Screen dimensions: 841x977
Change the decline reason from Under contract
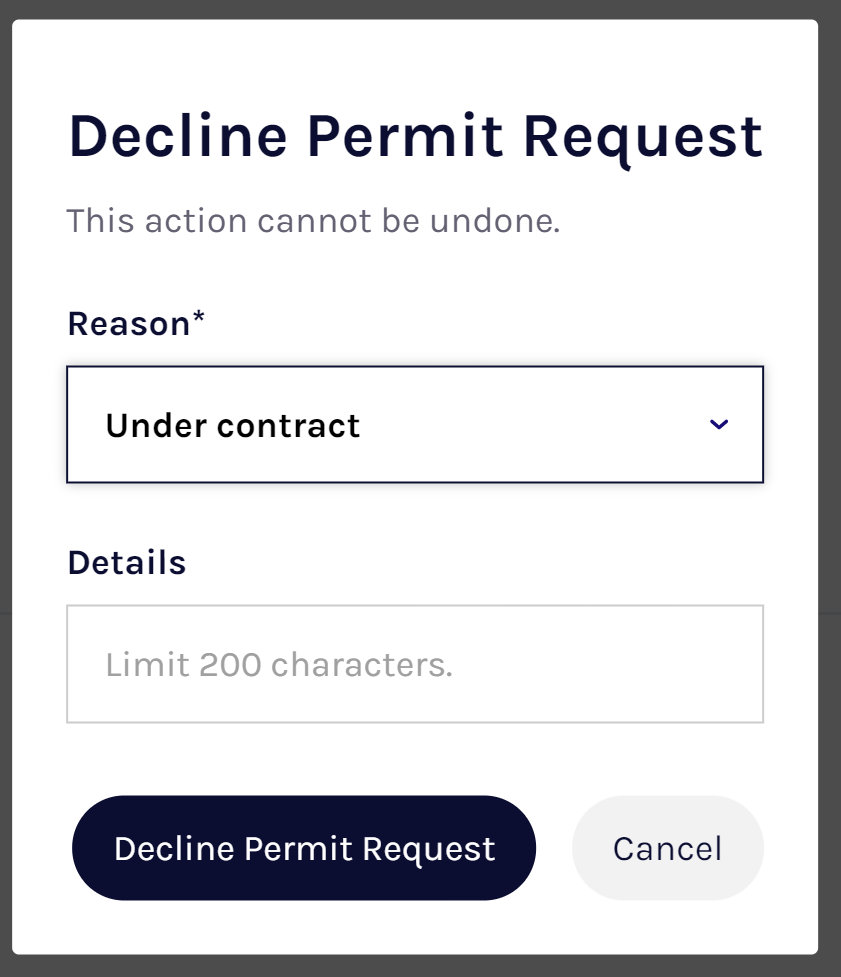point(414,425)
